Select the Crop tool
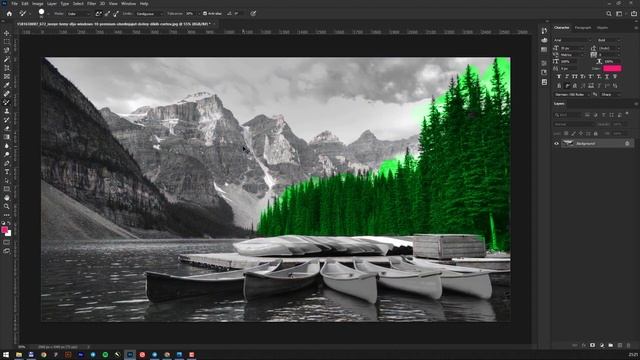The height and width of the screenshot is (360, 640). 7,68
